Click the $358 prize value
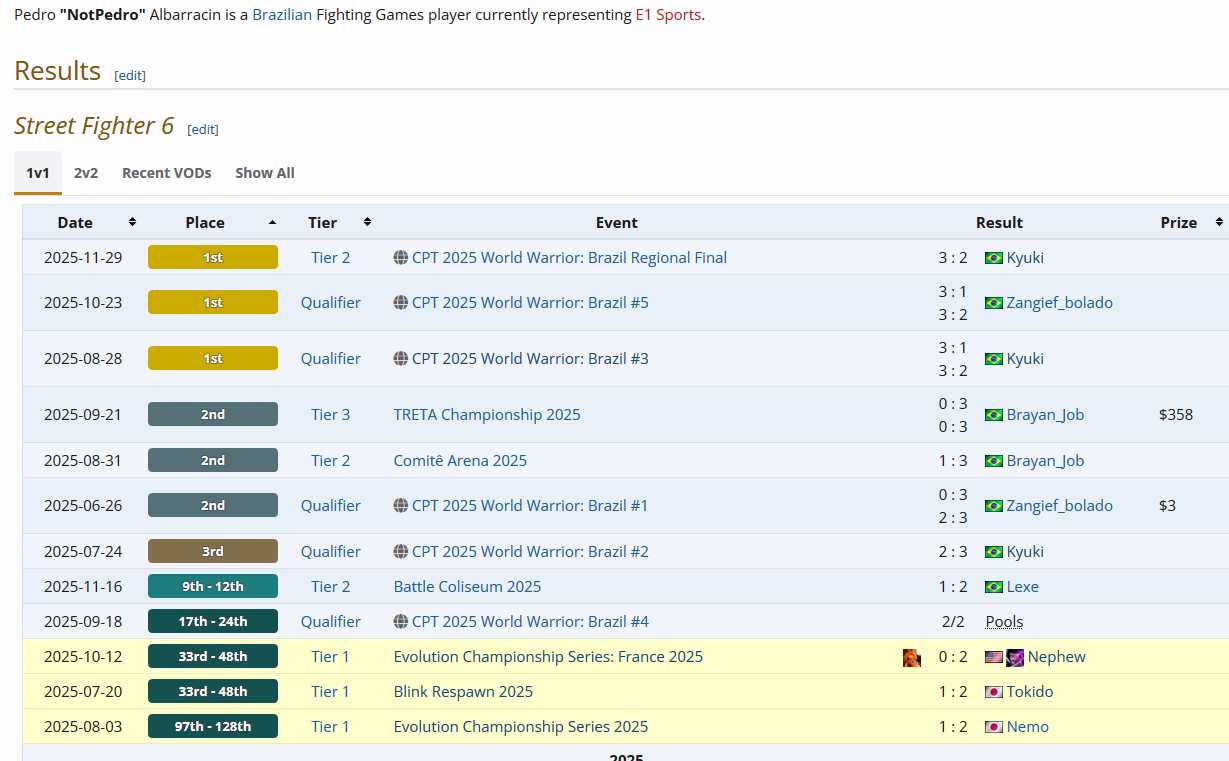The image size is (1229, 761). (1176, 414)
